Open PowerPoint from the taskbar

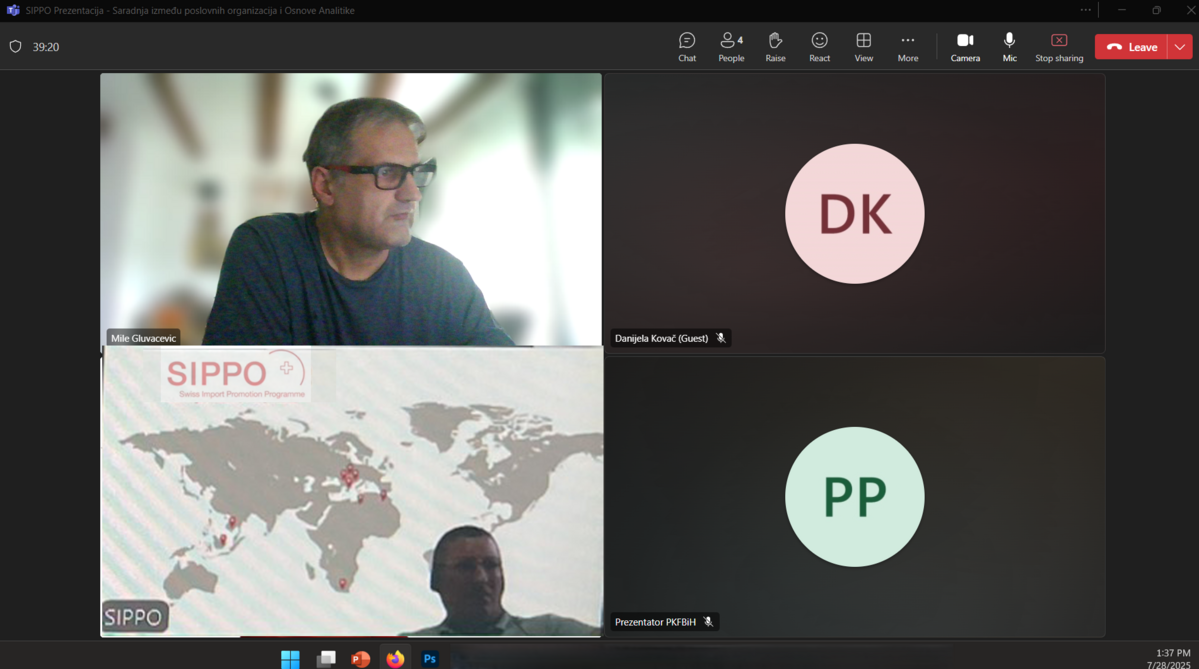[x=360, y=658]
